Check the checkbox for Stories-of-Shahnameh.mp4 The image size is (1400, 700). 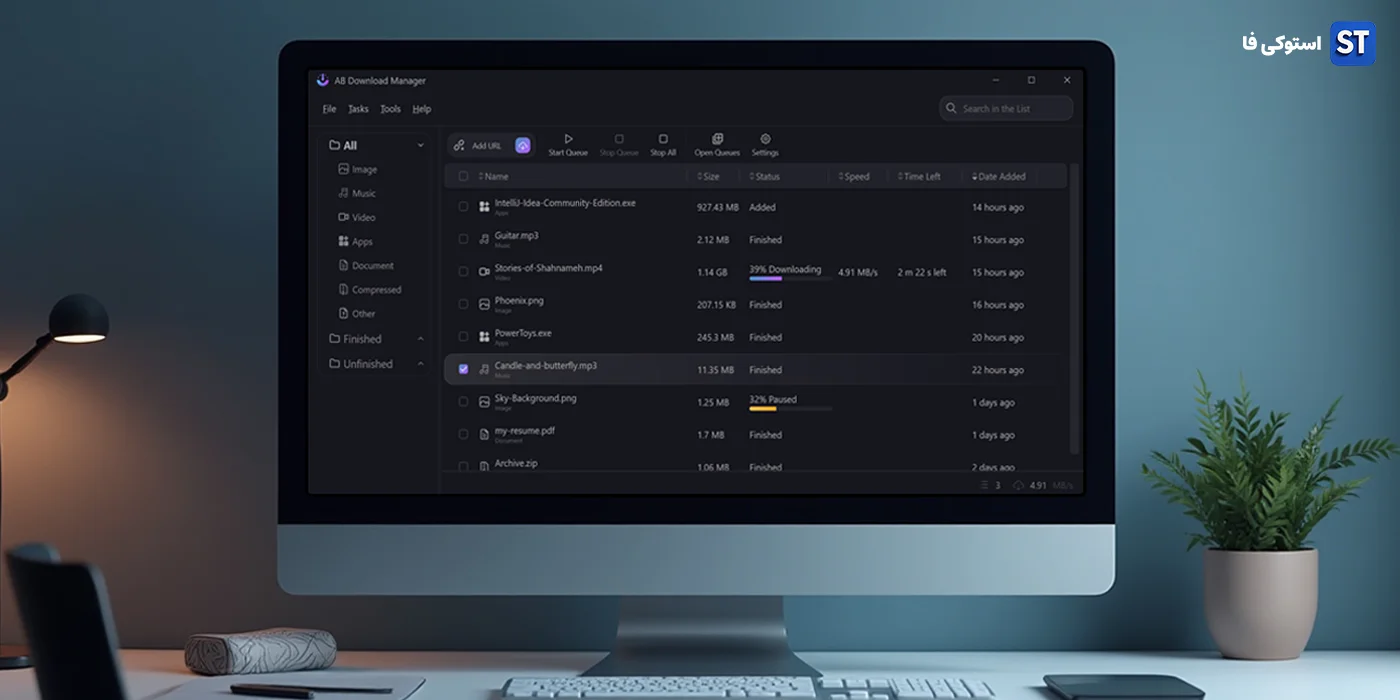click(463, 271)
